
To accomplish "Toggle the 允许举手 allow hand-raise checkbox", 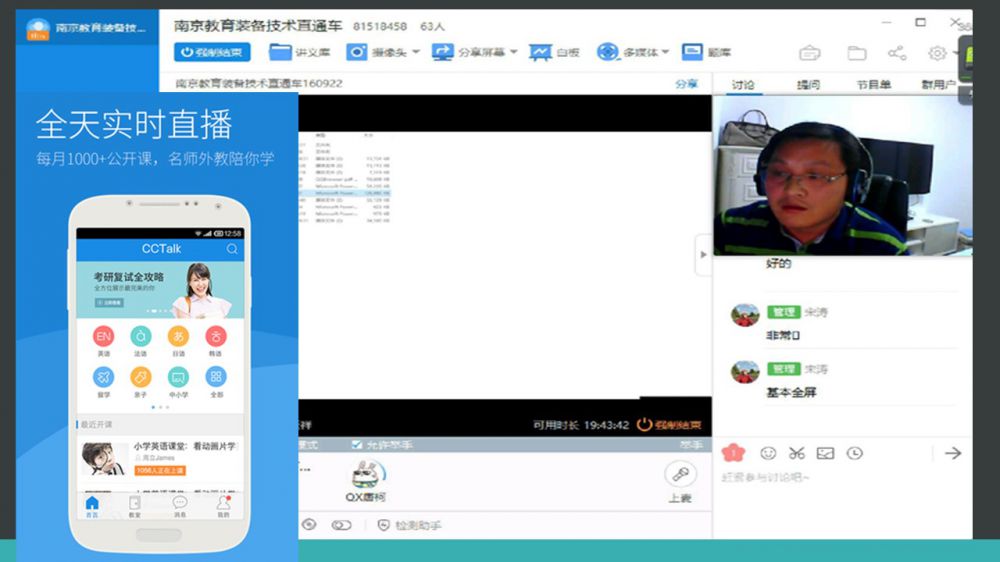I will 357,444.
